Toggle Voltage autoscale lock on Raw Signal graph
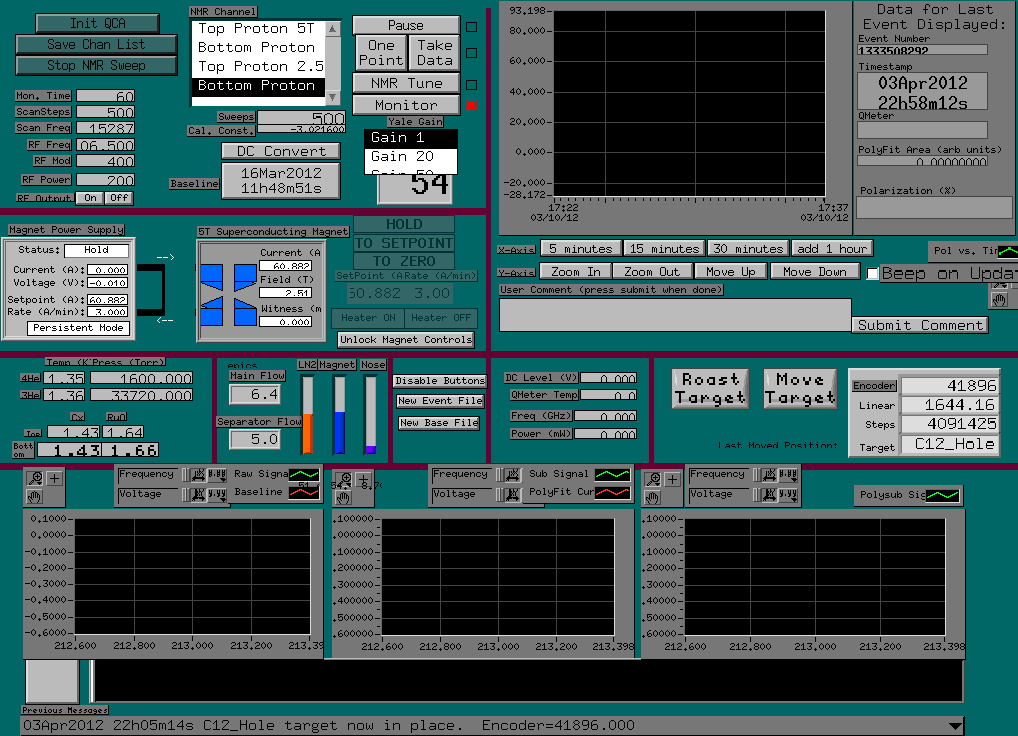 (x=186, y=495)
